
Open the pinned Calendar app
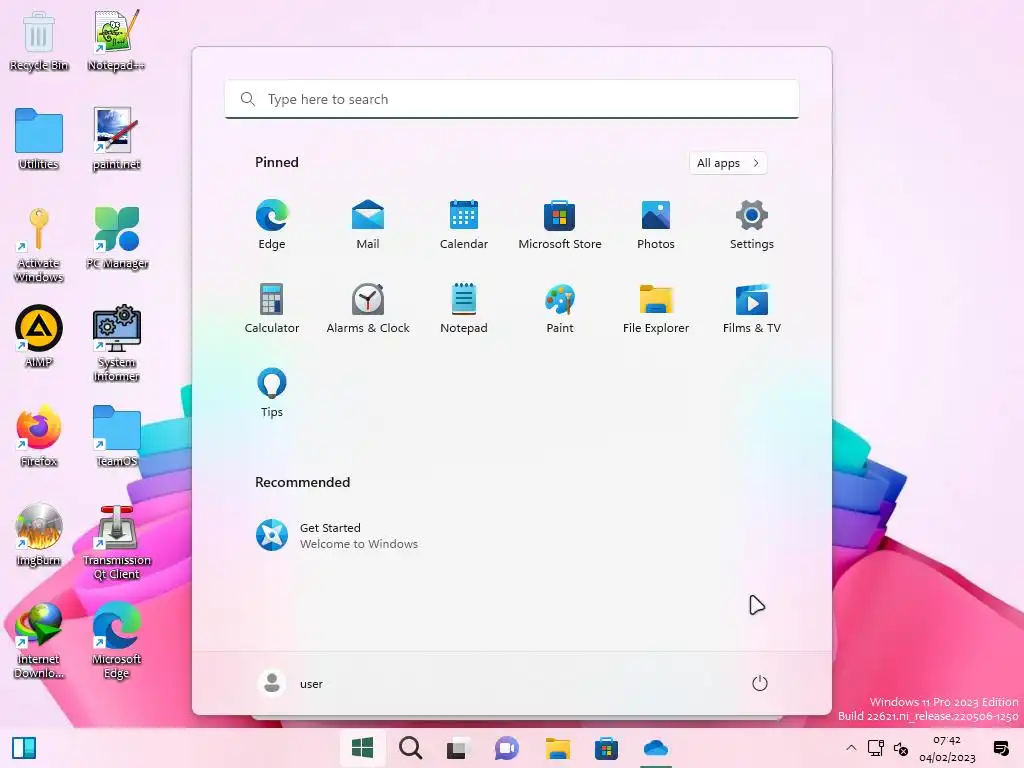click(464, 224)
